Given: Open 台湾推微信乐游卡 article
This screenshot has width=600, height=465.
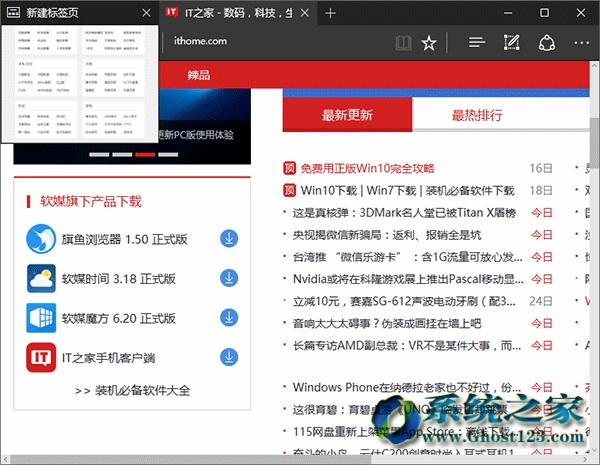Looking at the screenshot, I should tap(408, 257).
